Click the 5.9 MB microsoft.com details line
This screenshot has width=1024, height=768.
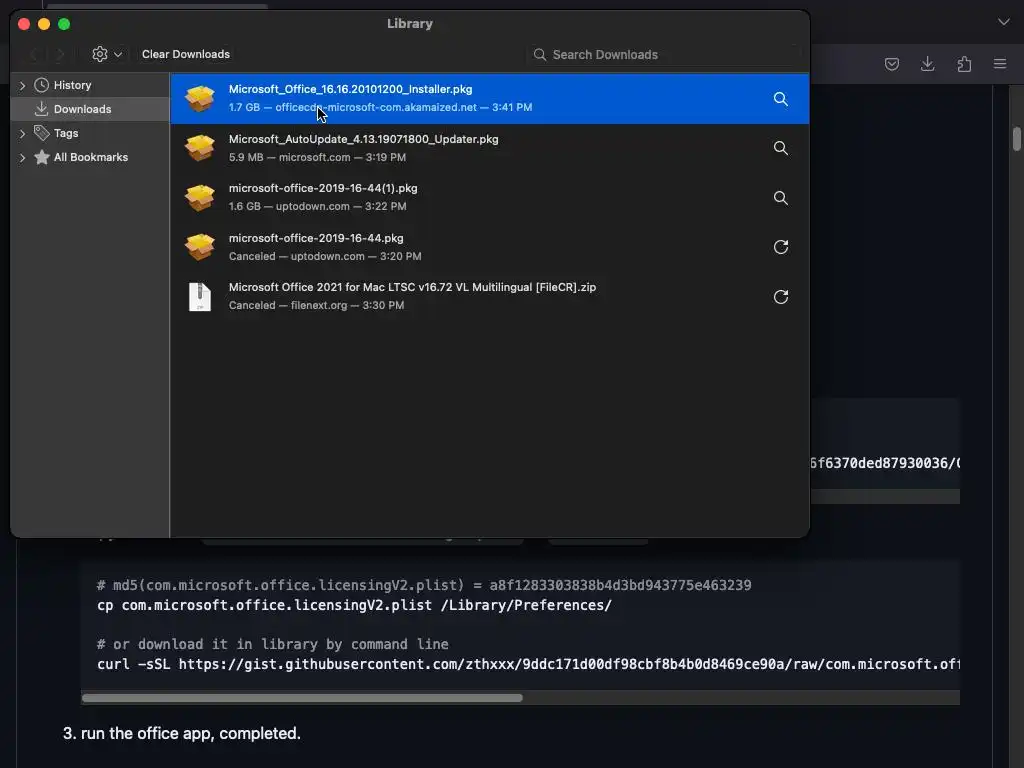click(317, 157)
